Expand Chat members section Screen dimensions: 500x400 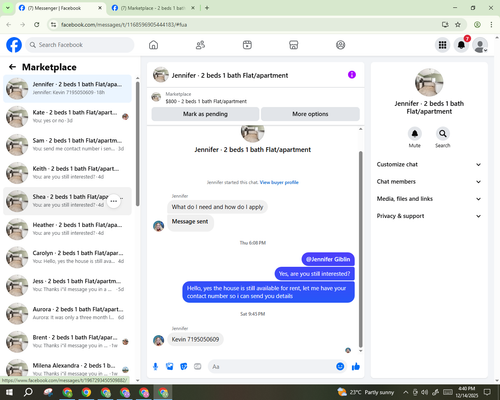point(429,182)
